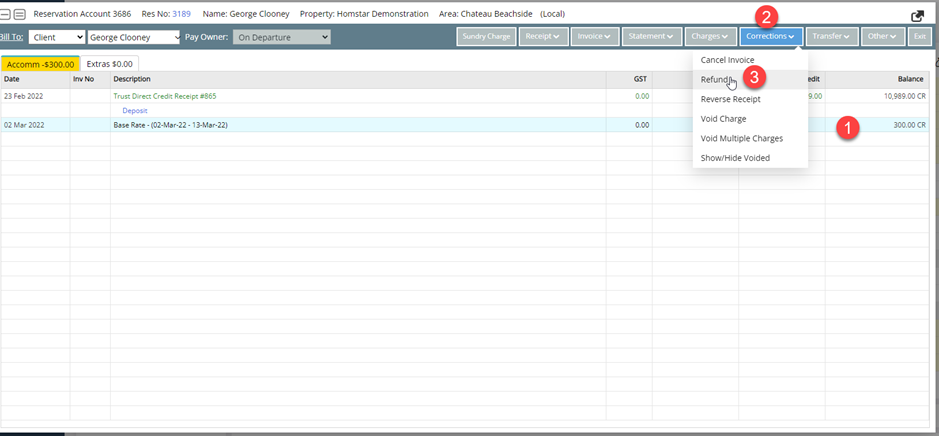This screenshot has width=939, height=436.
Task: Click the collapse minus icon beside Reservation Account
Action: click(7, 15)
